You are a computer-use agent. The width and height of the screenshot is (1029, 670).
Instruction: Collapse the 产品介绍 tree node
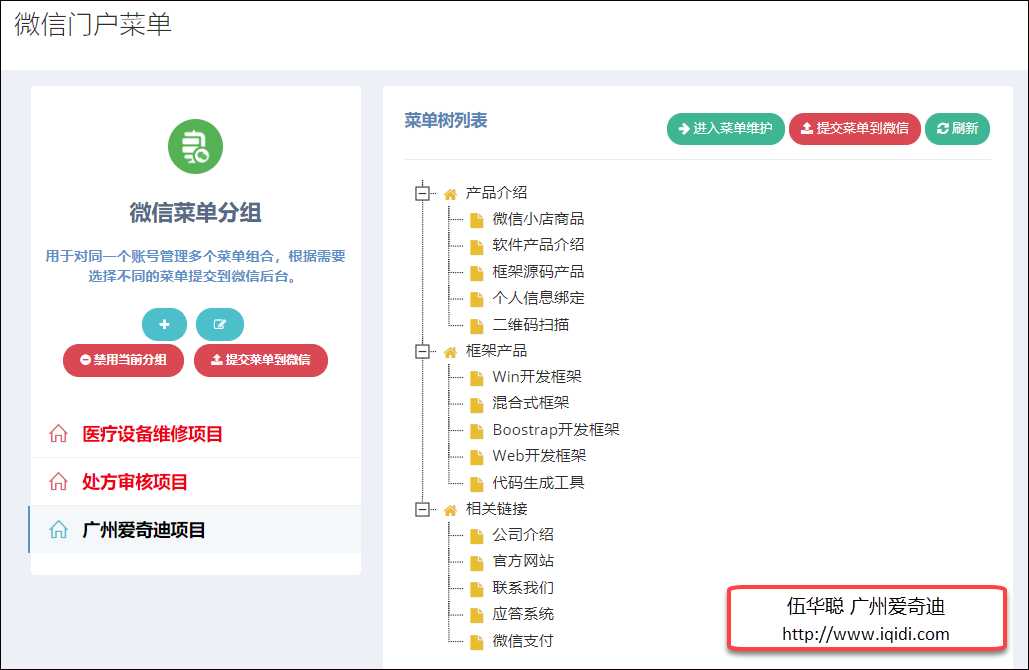click(421, 191)
